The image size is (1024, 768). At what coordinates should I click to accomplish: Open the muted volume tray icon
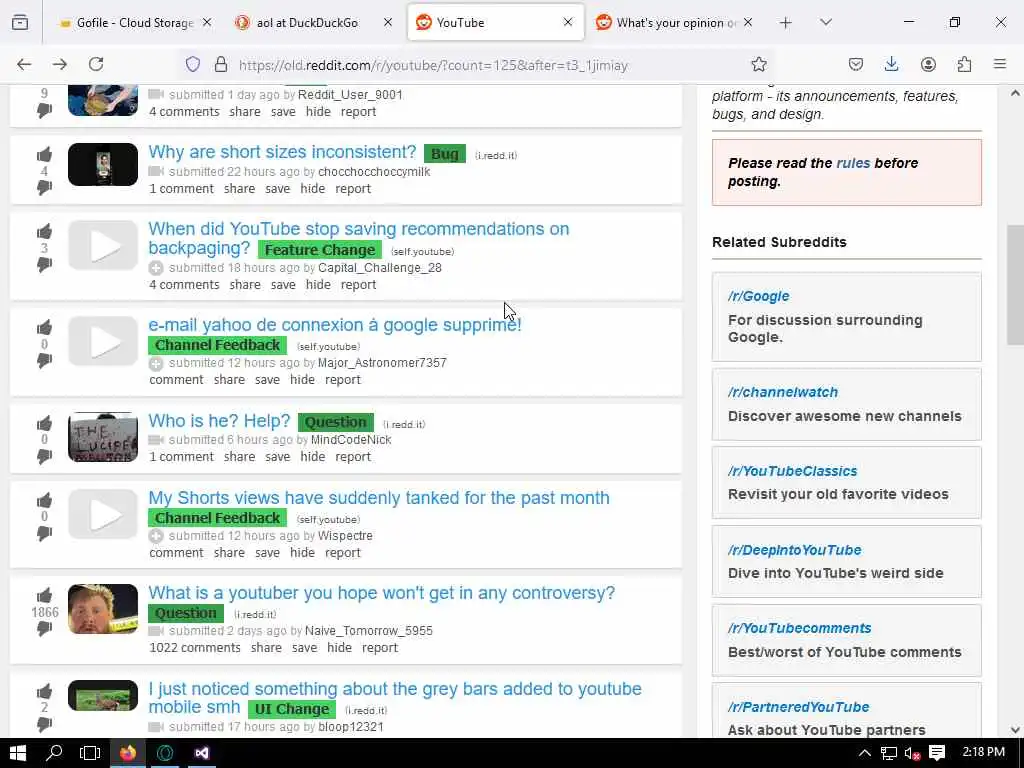[912, 753]
